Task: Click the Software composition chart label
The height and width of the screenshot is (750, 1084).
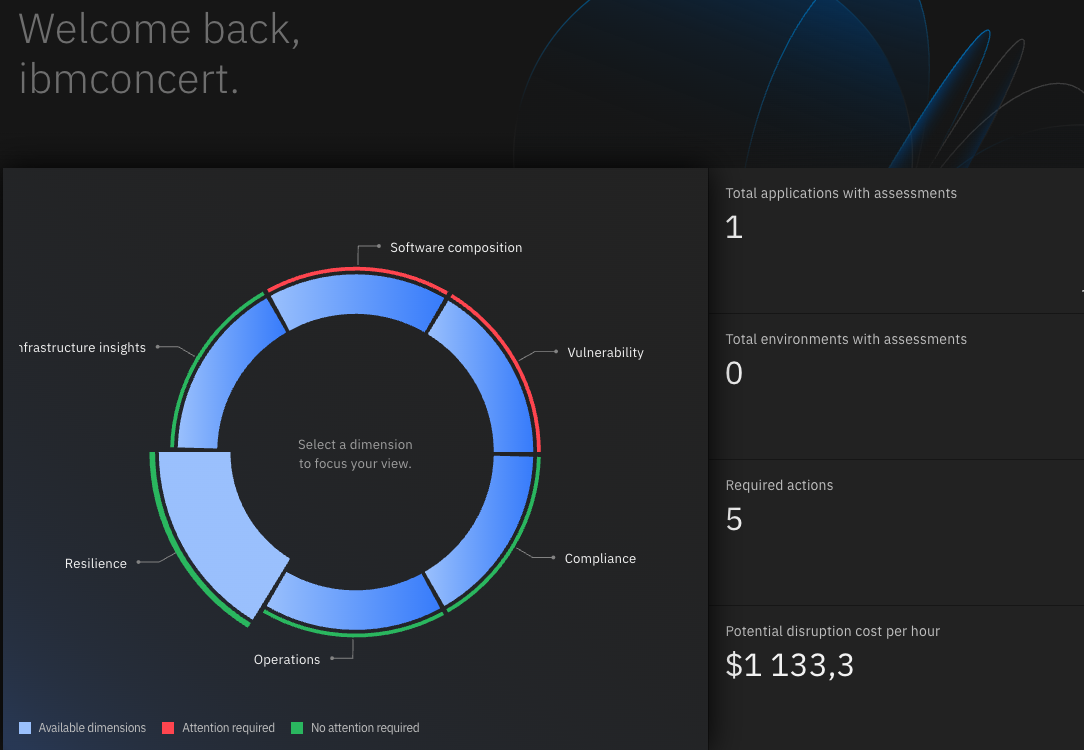Action: pyautogui.click(x=456, y=247)
